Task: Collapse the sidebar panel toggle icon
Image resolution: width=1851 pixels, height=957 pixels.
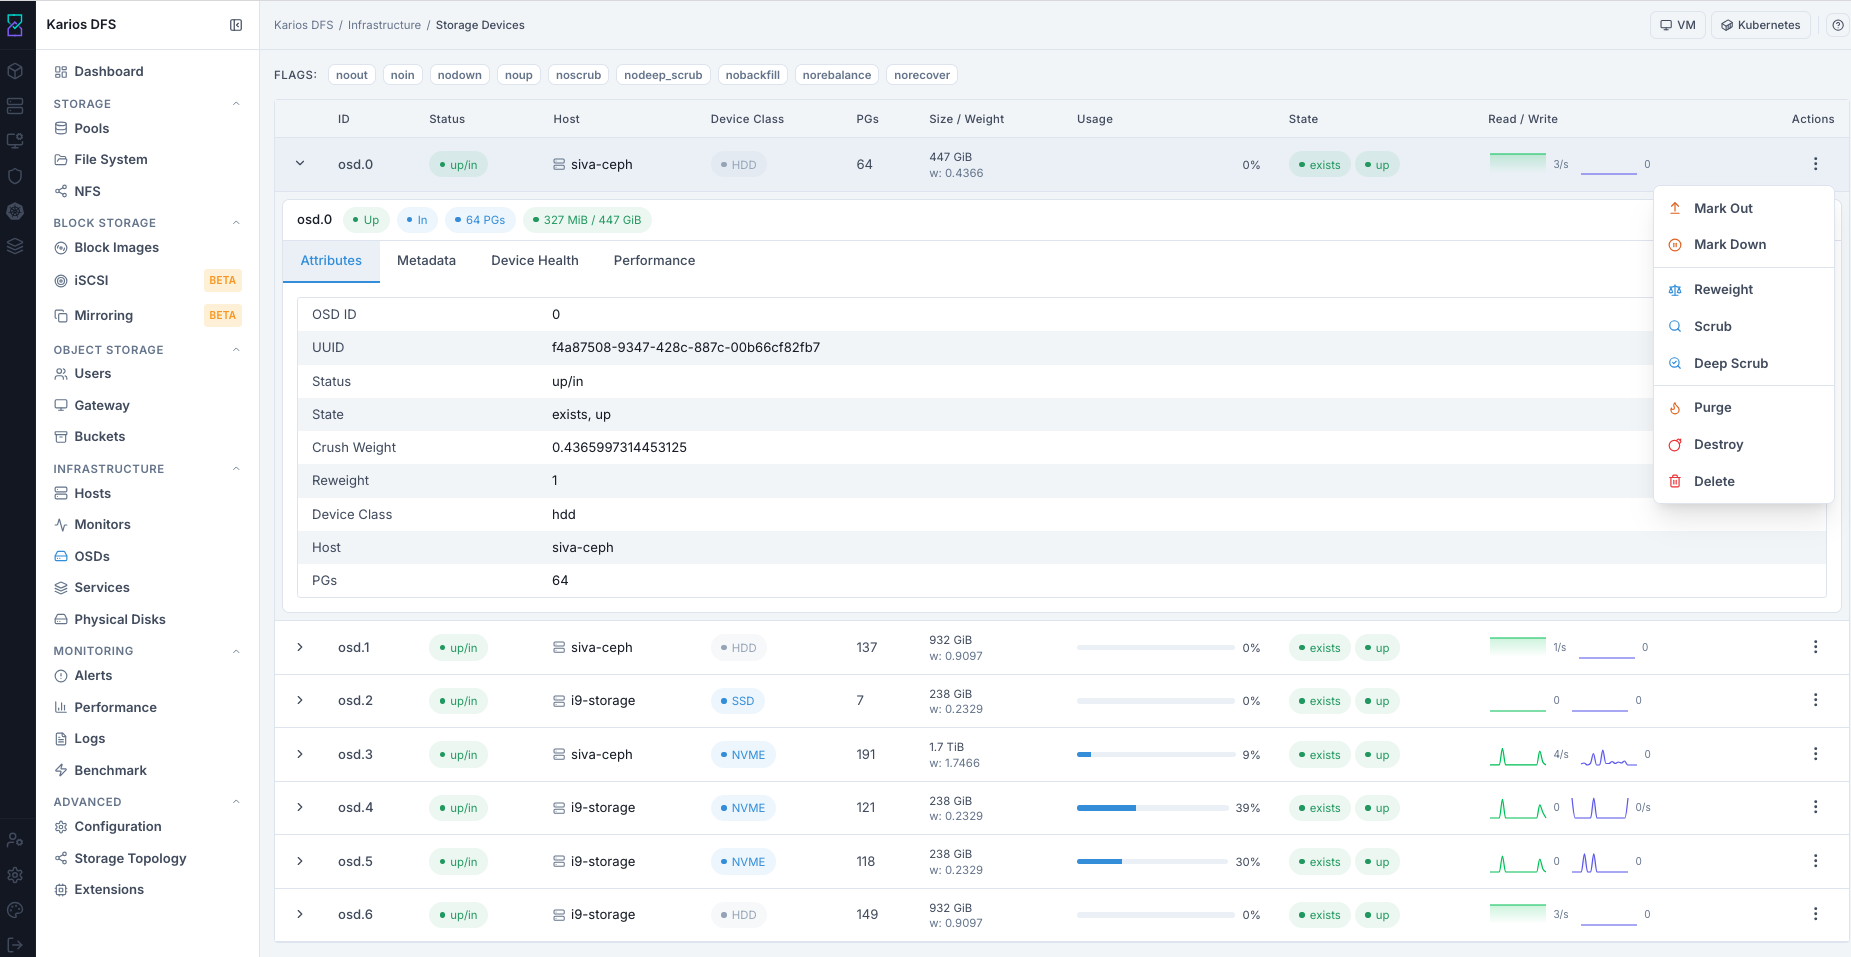Action: [236, 25]
